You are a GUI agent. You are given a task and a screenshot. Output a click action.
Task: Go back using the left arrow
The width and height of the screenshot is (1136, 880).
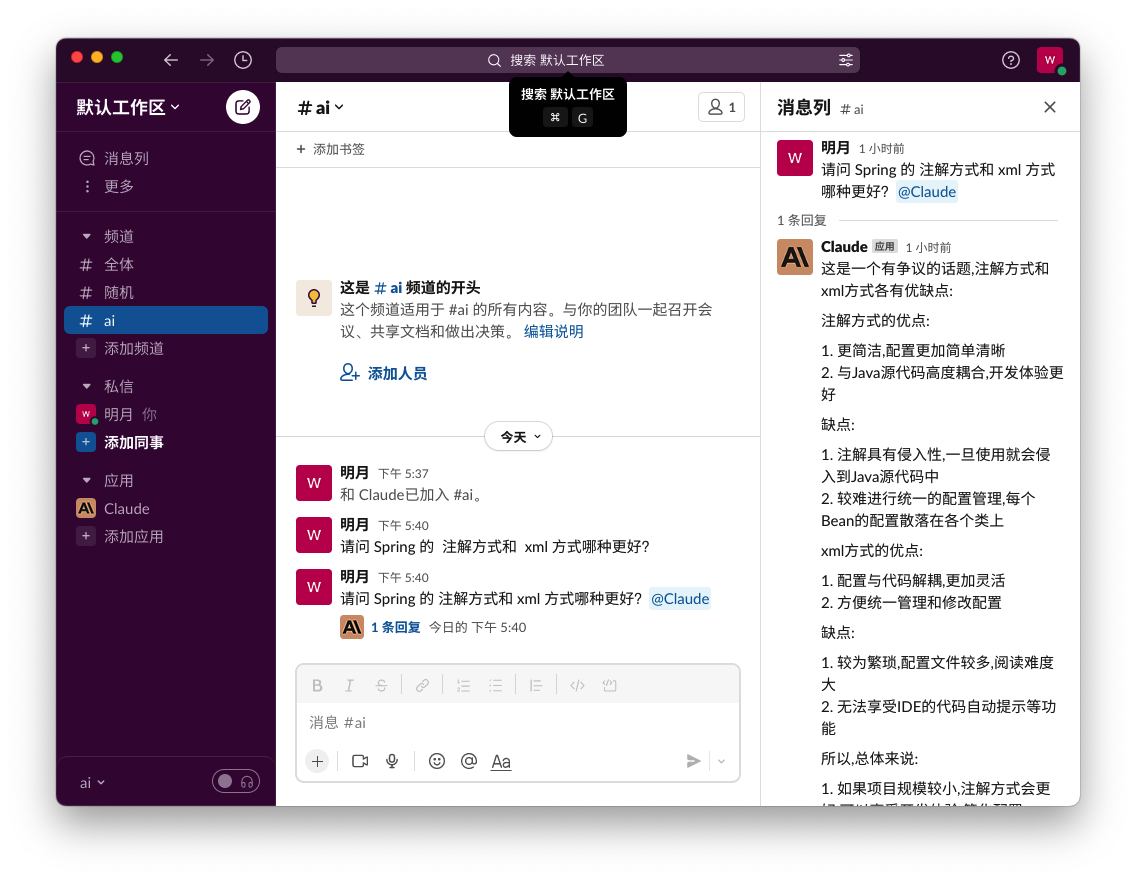click(171, 60)
